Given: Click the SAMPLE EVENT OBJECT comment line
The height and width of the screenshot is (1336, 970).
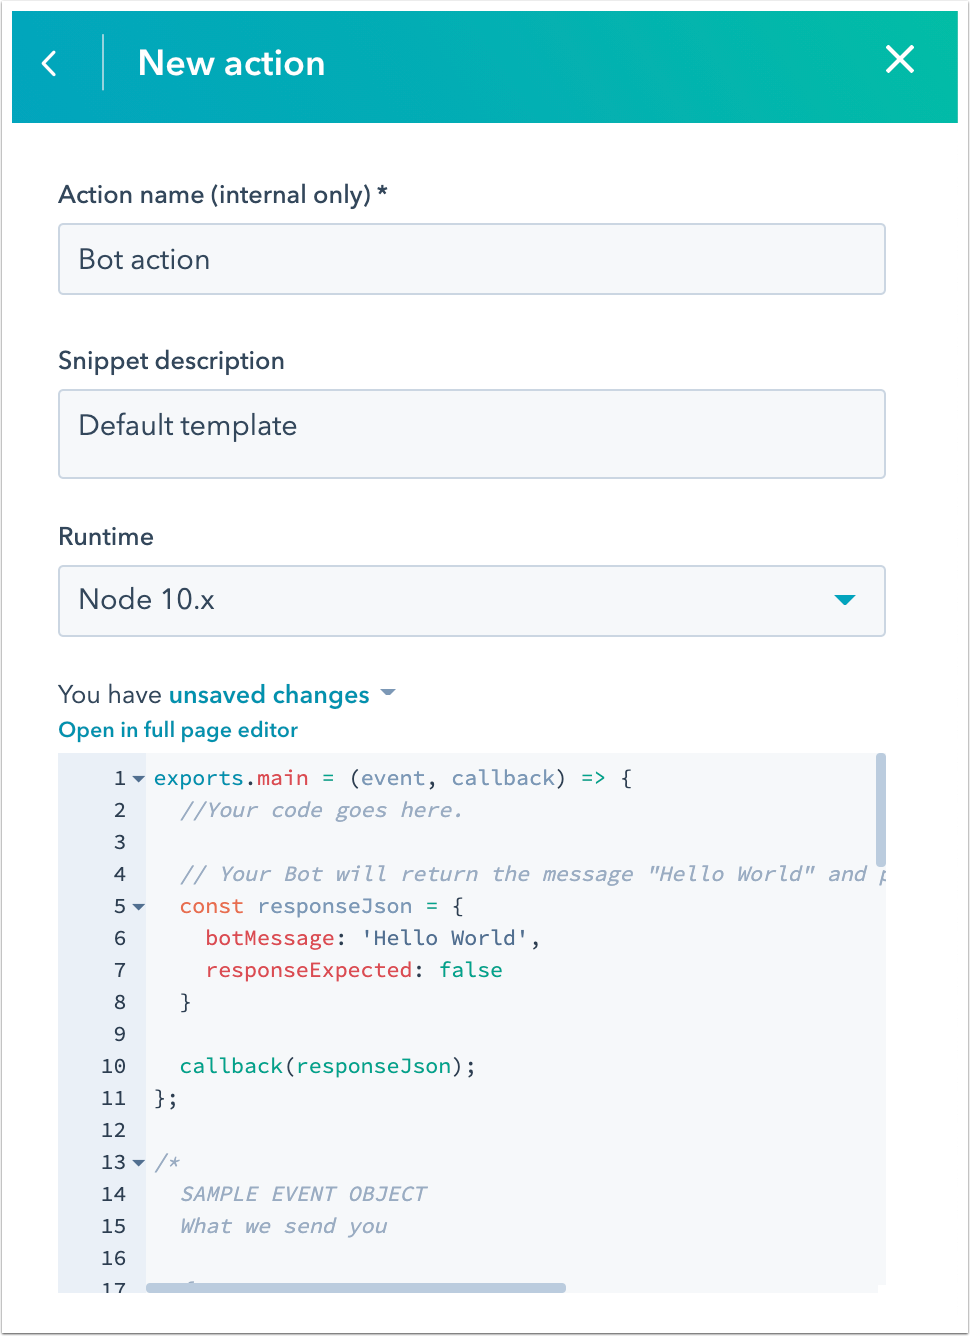Looking at the screenshot, I should point(303,1194).
